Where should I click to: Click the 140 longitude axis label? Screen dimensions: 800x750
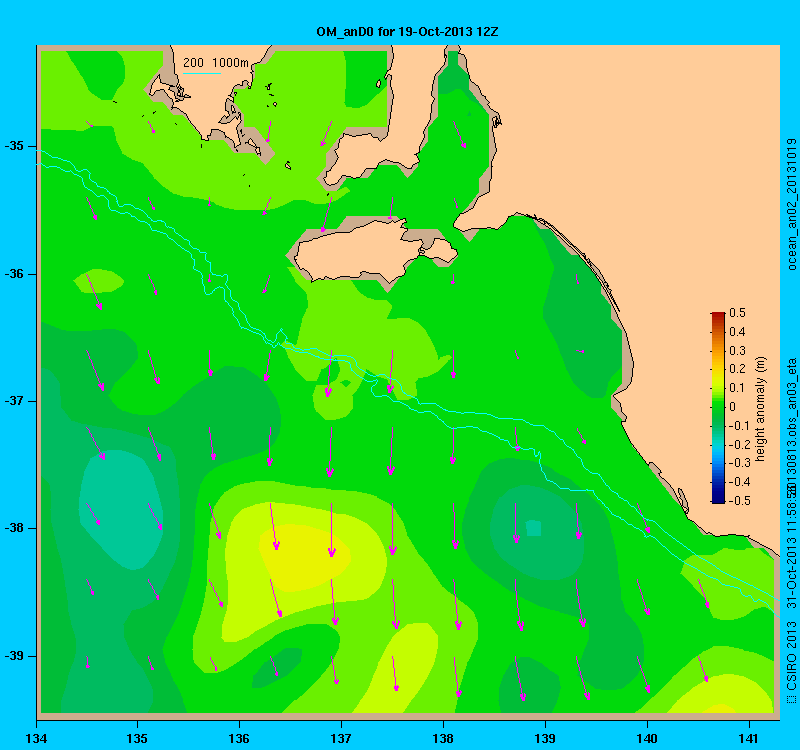647,739
